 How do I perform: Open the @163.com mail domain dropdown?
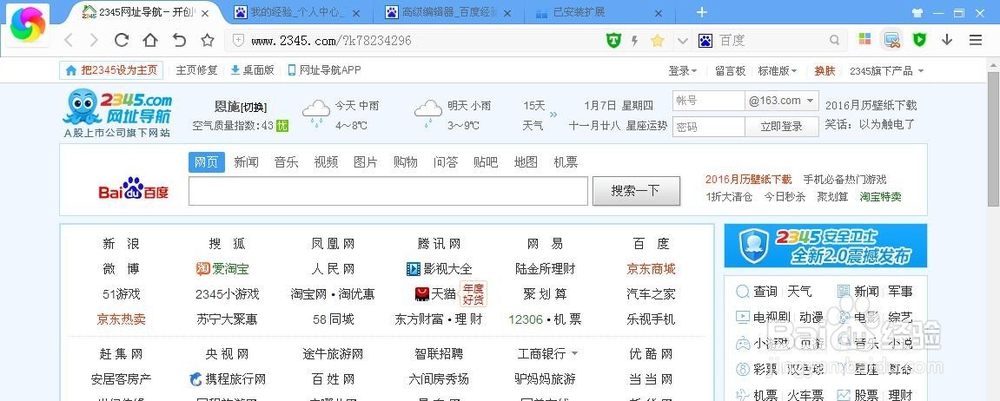782,101
